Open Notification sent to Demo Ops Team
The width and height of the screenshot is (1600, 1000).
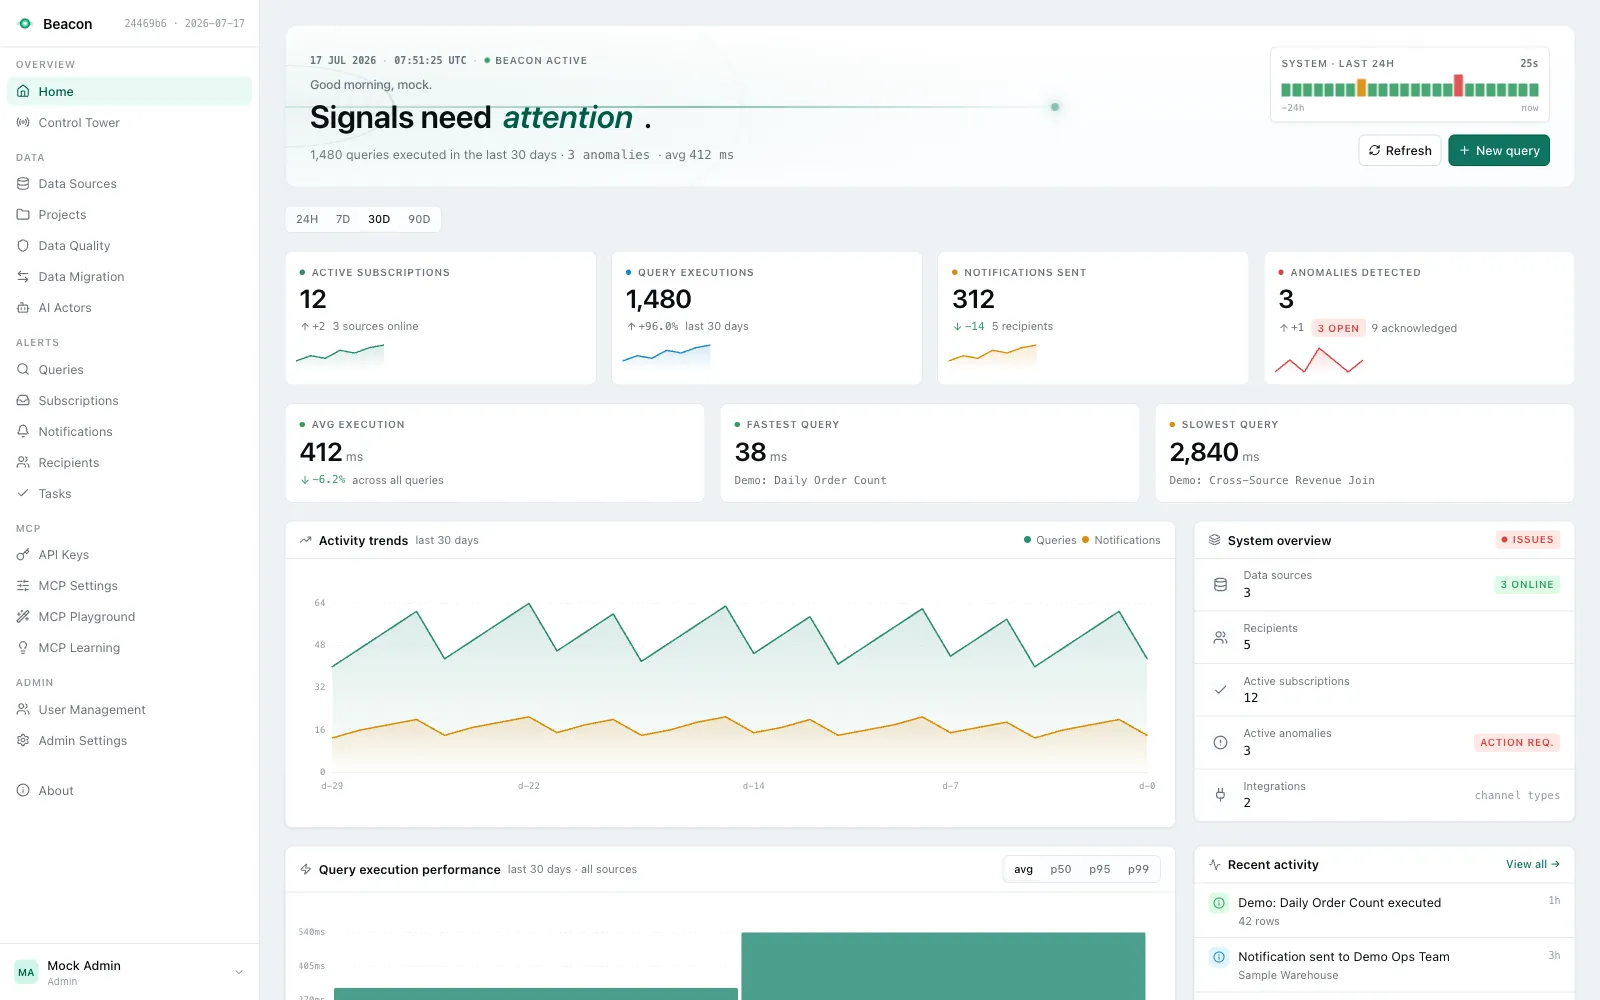(x=1385, y=965)
